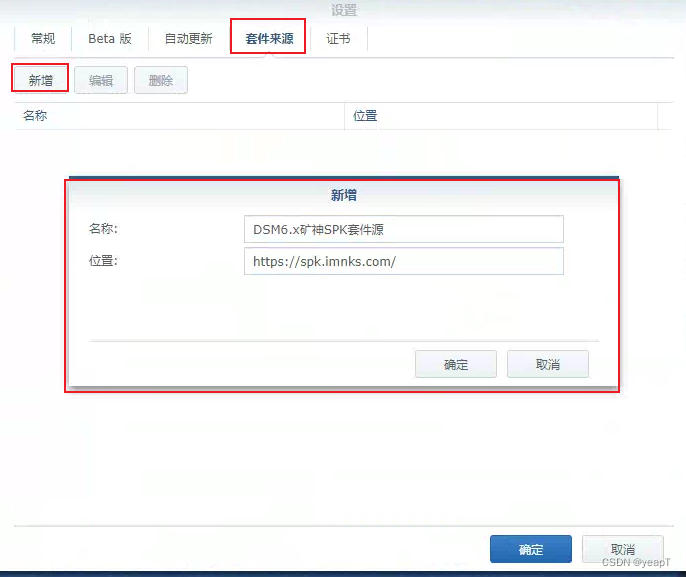Image resolution: width=686 pixels, height=577 pixels.
Task: Click the blue 确定 button in settings
Action: [x=531, y=549]
